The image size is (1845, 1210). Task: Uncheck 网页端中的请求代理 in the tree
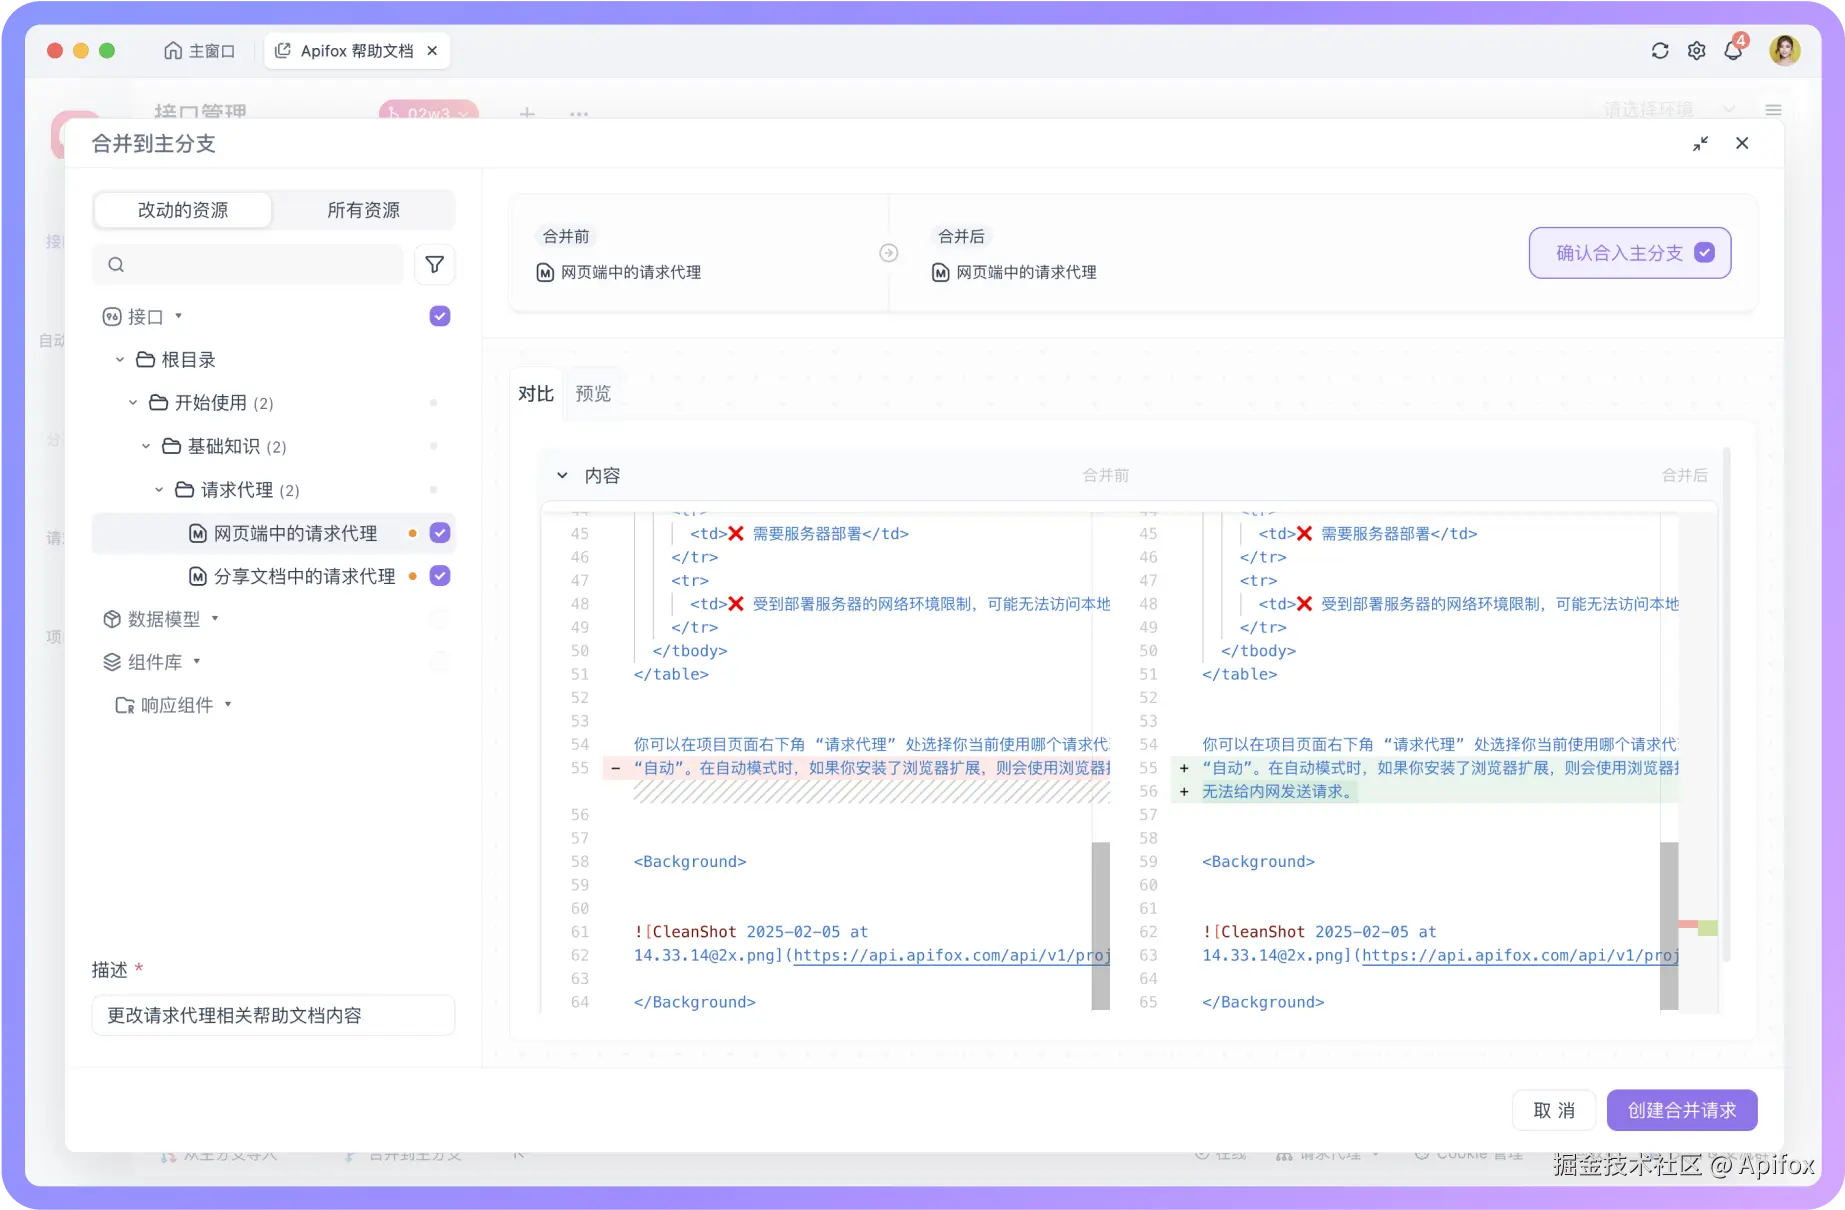click(438, 532)
